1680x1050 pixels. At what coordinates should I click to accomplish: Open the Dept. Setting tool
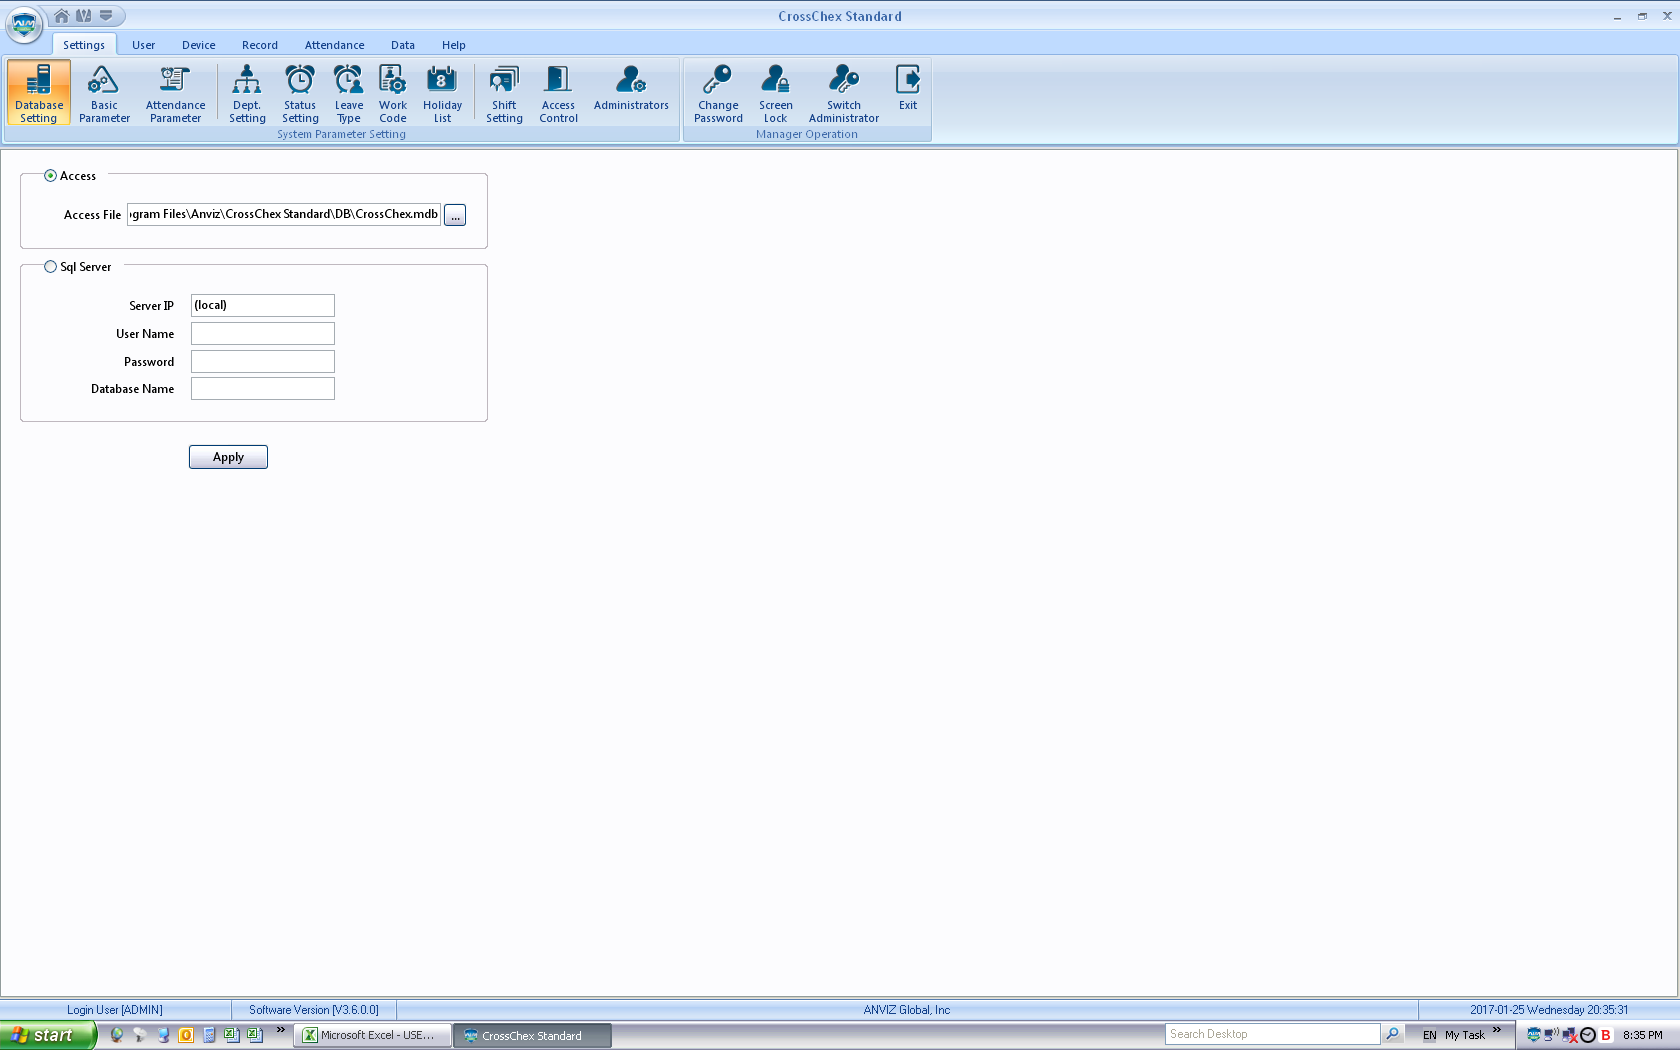click(x=247, y=93)
